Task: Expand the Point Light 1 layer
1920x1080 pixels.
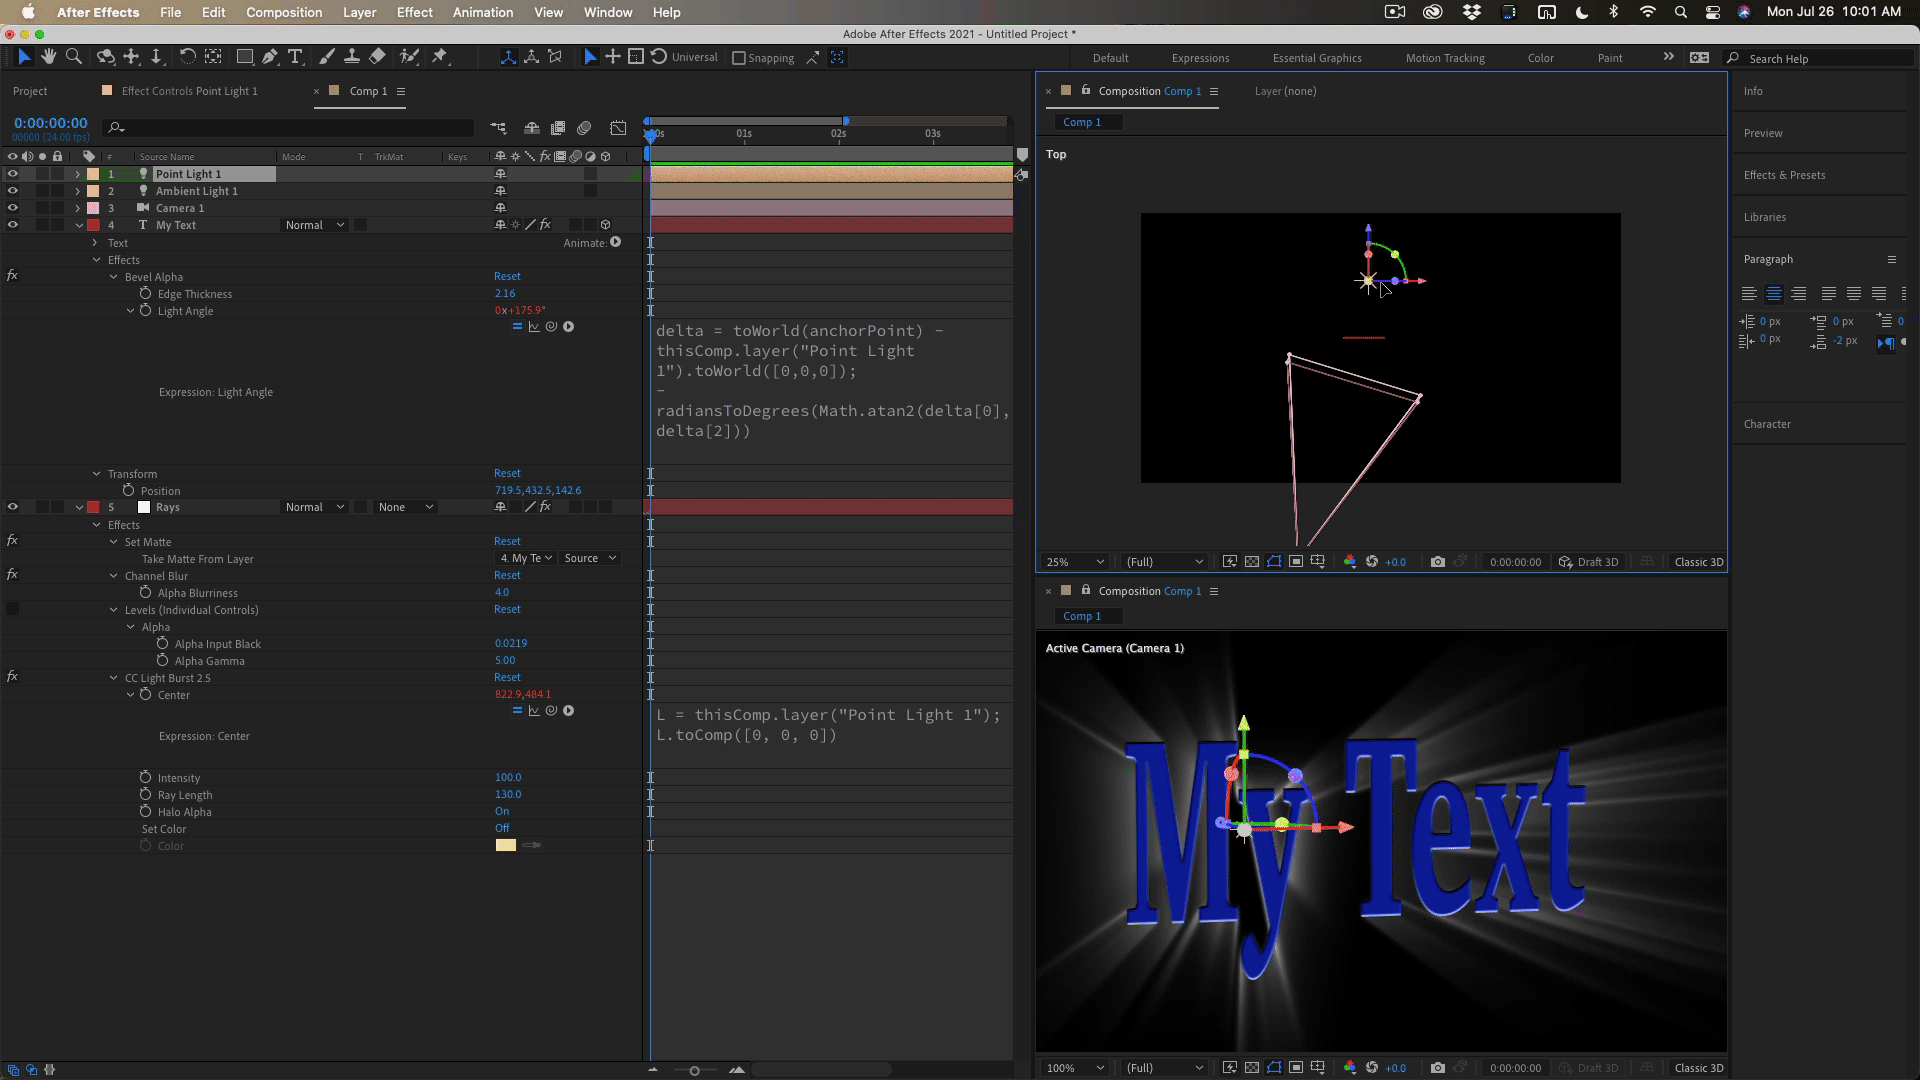Action: [78, 174]
